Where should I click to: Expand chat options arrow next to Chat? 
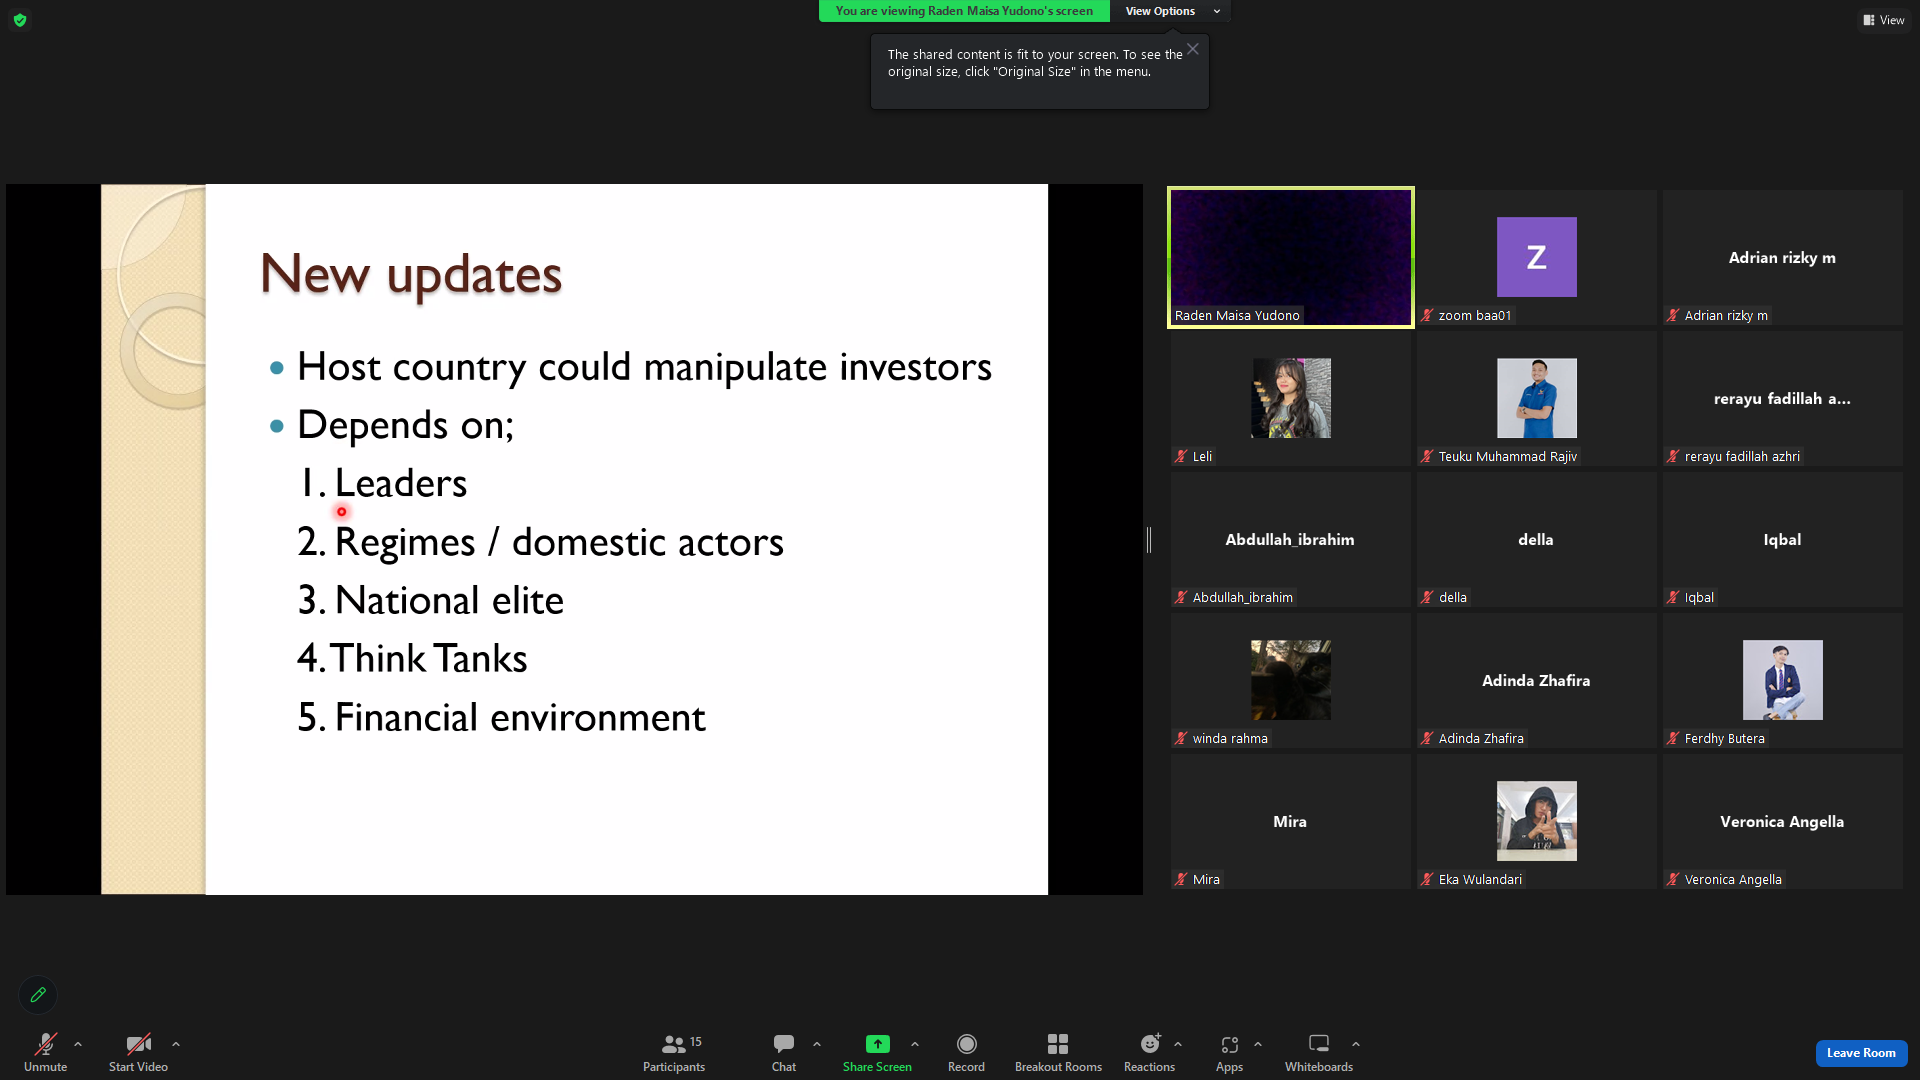pos(817,1044)
